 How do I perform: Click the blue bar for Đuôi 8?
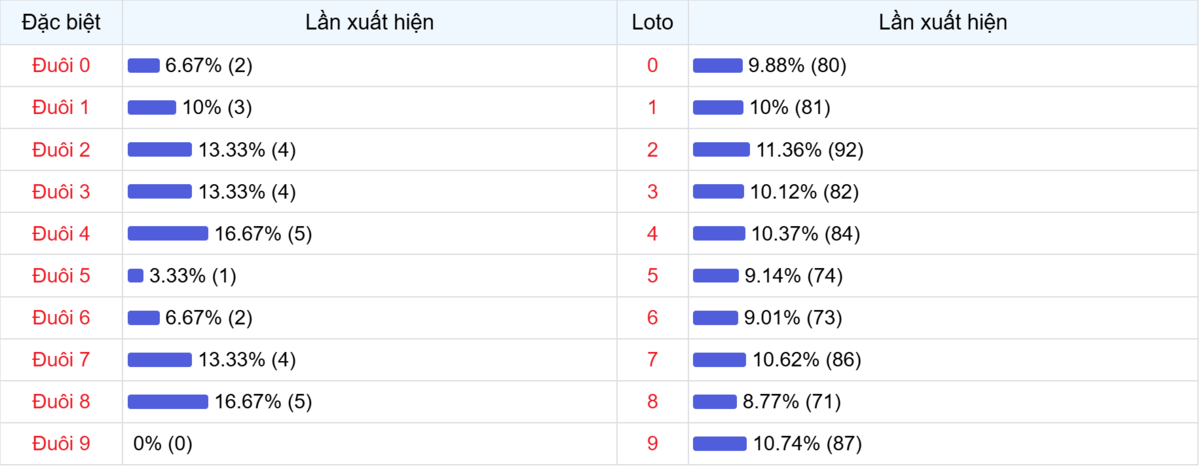pos(168,402)
